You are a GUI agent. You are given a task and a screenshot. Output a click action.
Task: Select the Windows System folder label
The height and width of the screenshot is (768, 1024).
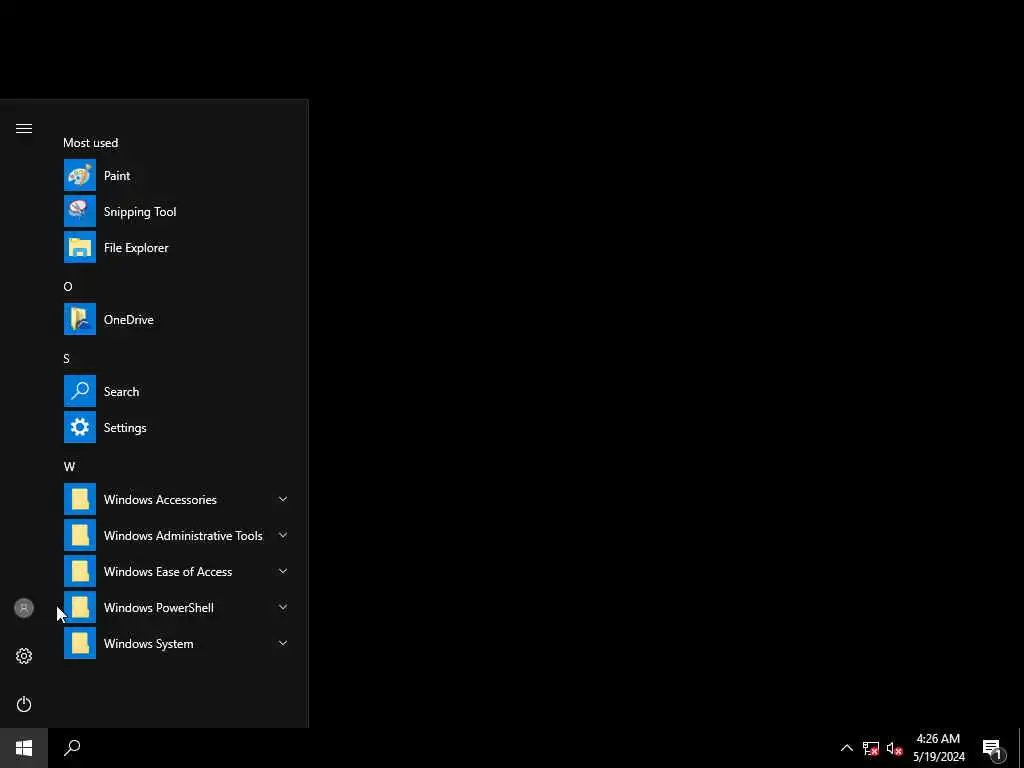(148, 643)
